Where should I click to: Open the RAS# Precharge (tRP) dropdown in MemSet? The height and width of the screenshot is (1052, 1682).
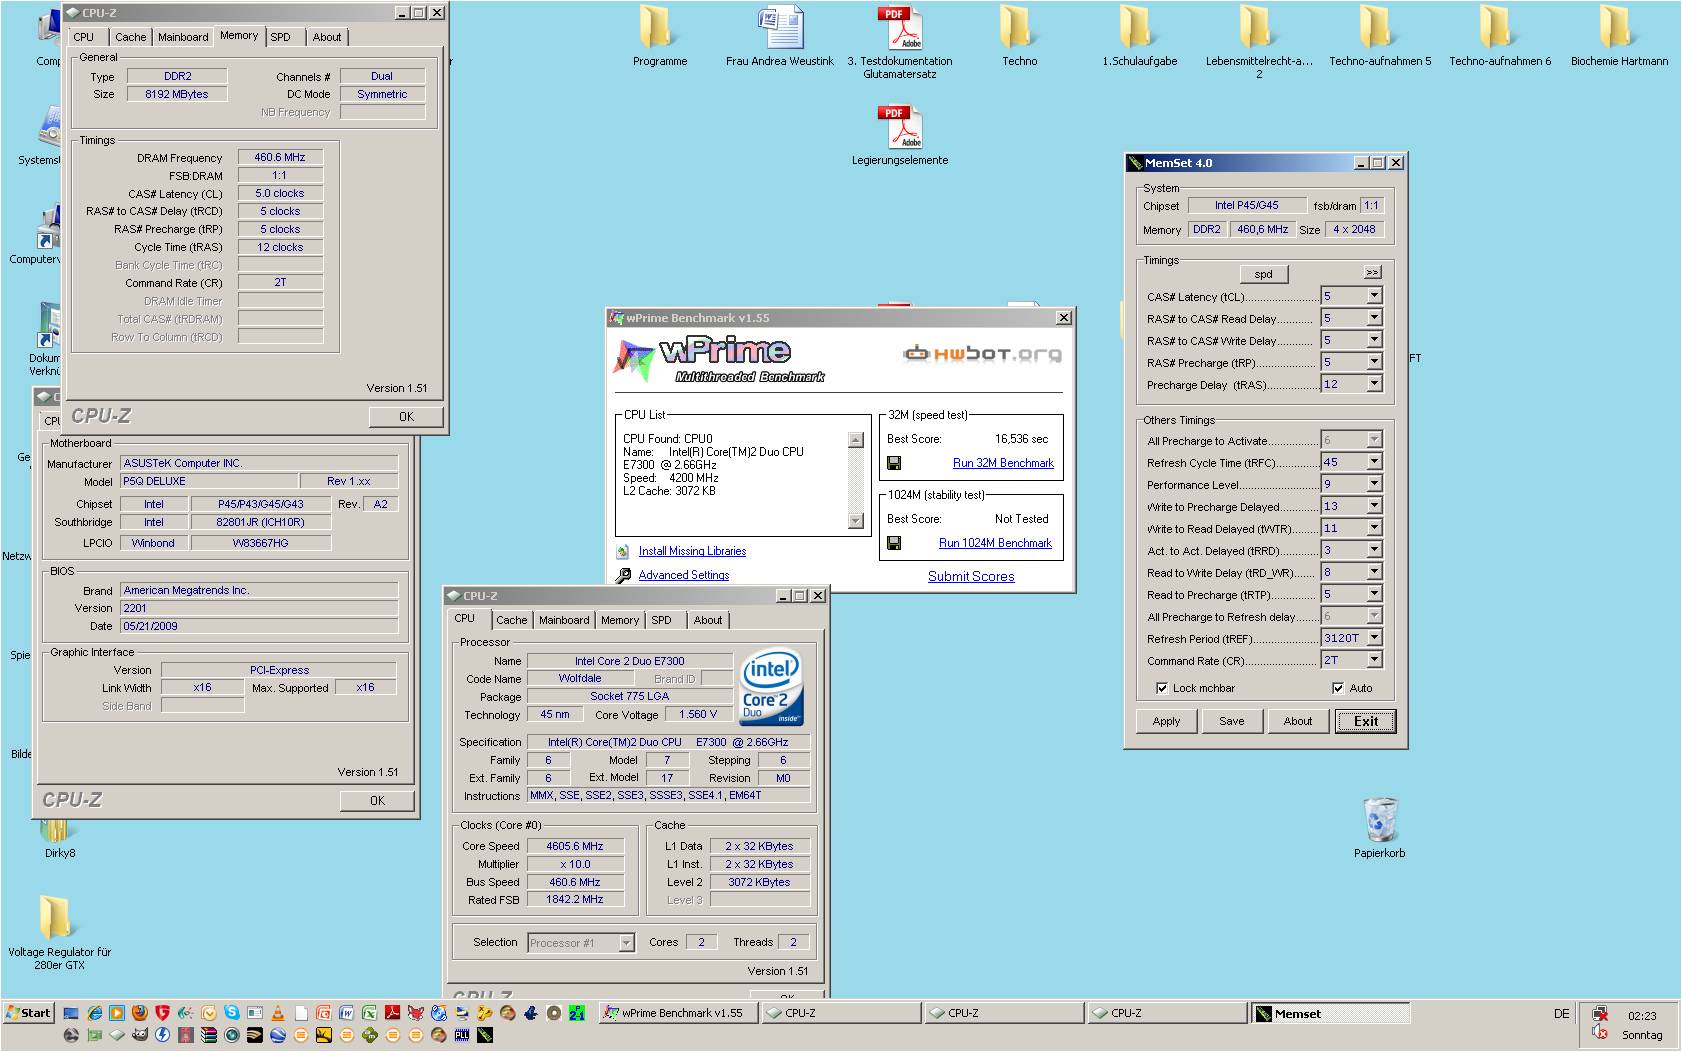click(x=1374, y=362)
